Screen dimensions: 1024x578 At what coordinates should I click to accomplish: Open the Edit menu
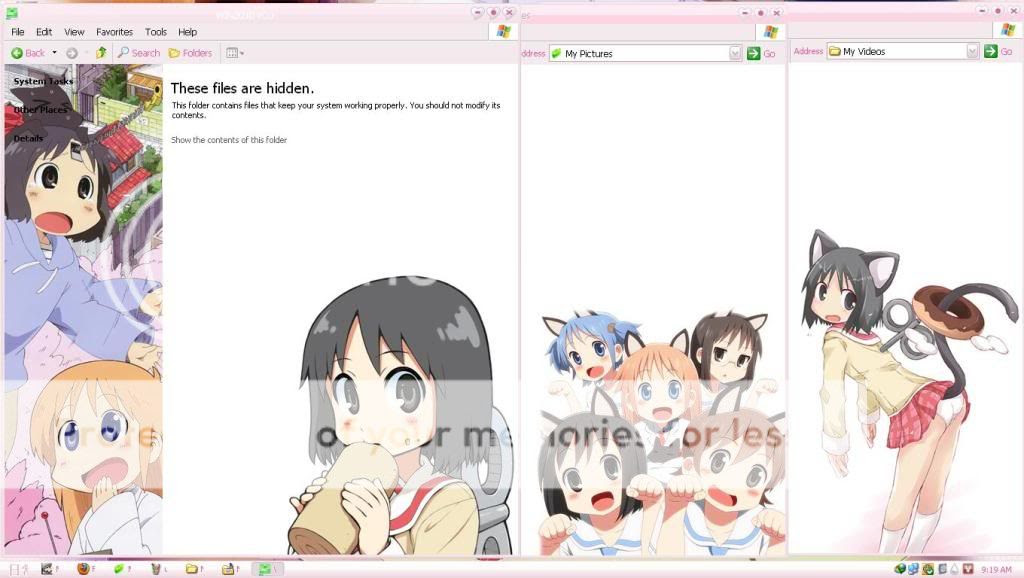tap(44, 32)
